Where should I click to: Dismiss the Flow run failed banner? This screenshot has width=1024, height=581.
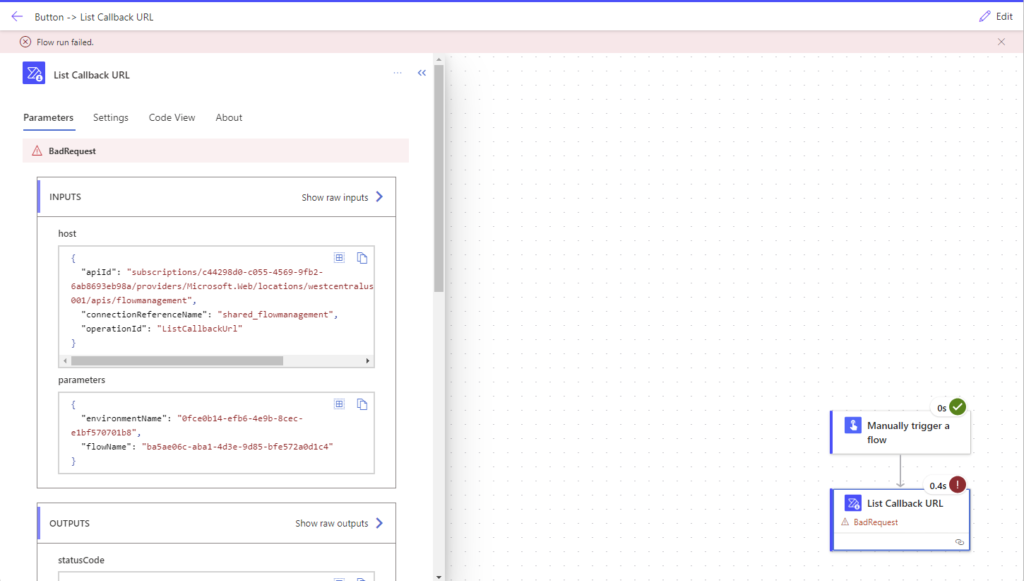(x=1001, y=42)
